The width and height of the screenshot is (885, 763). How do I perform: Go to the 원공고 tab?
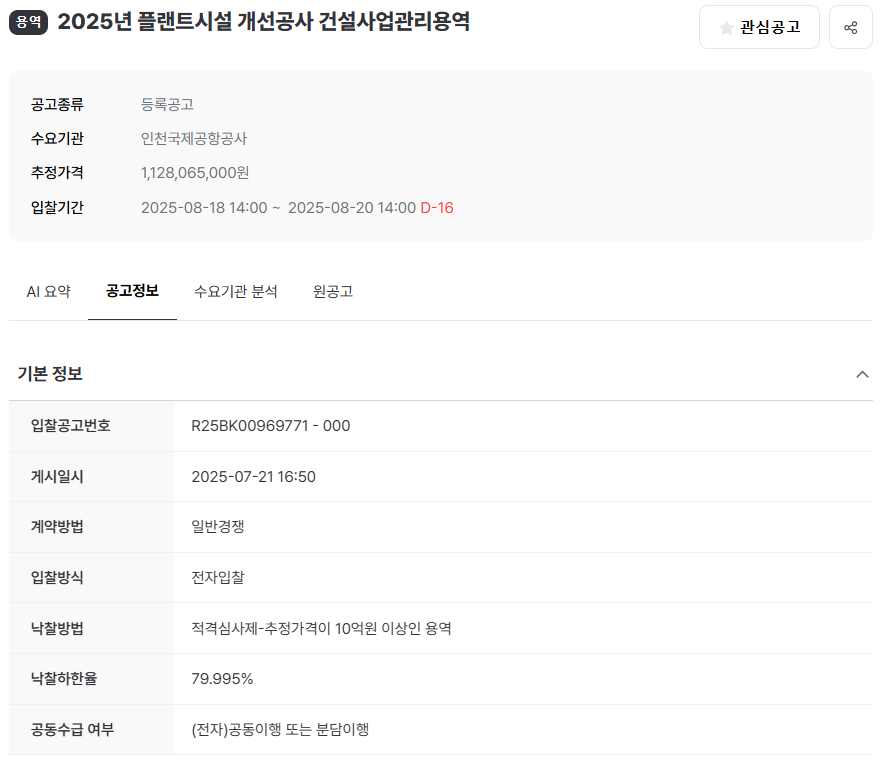(x=332, y=292)
